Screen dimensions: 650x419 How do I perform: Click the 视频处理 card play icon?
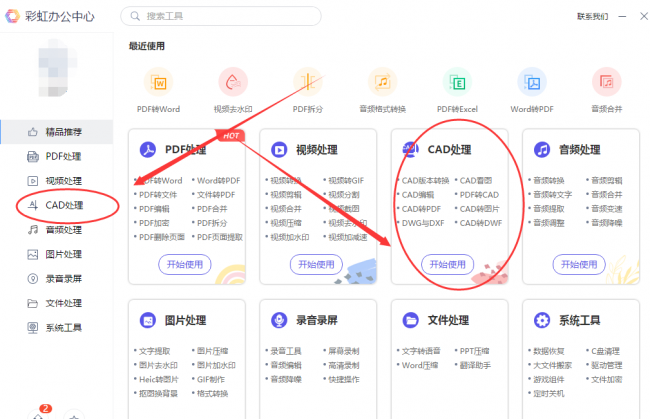279,150
